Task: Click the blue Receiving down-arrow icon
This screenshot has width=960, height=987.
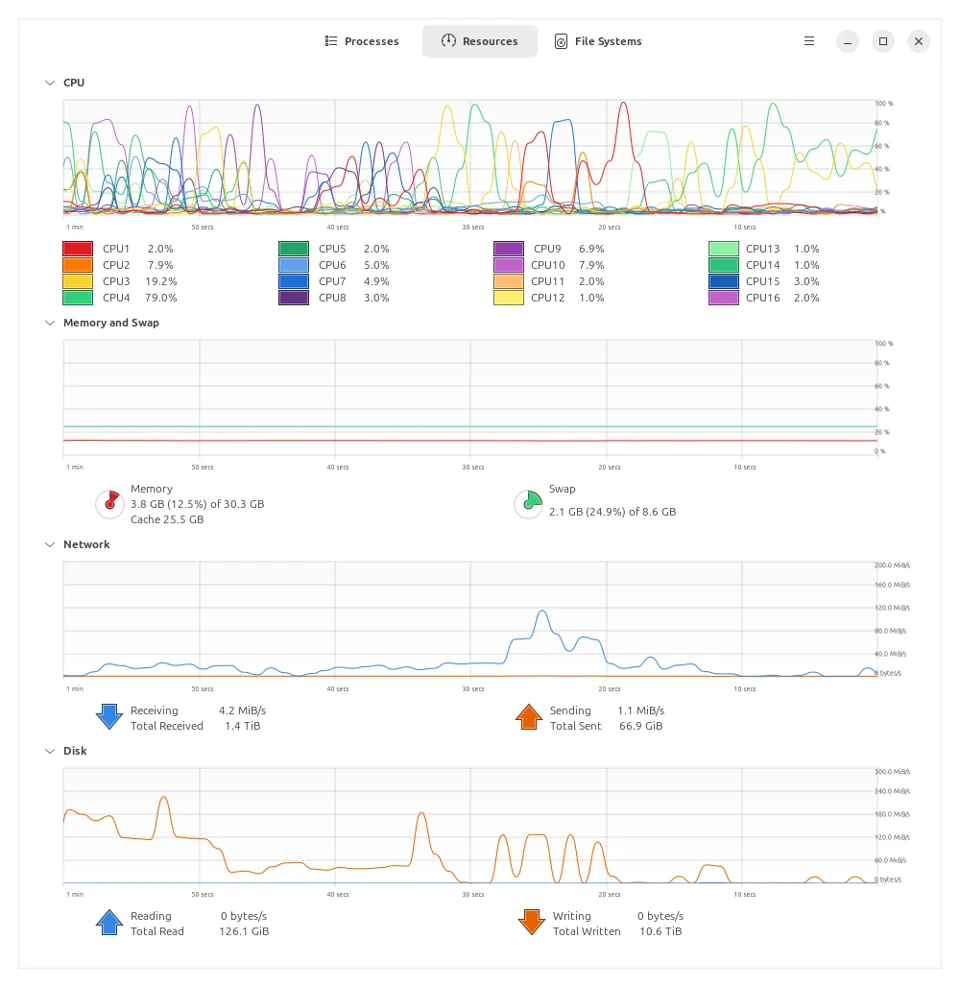Action: pyautogui.click(x=110, y=717)
